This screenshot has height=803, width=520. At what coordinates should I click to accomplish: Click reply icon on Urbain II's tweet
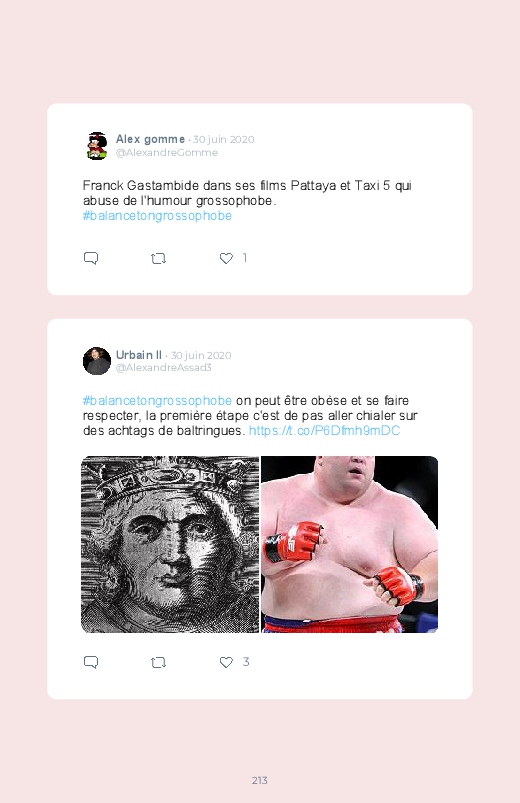pyautogui.click(x=91, y=662)
